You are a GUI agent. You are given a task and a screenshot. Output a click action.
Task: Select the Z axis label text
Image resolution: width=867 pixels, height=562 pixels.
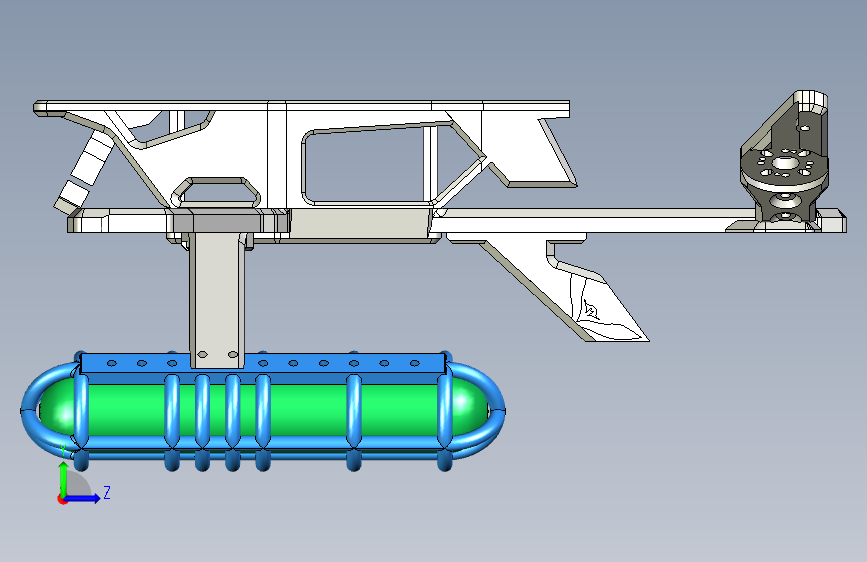(x=107, y=492)
